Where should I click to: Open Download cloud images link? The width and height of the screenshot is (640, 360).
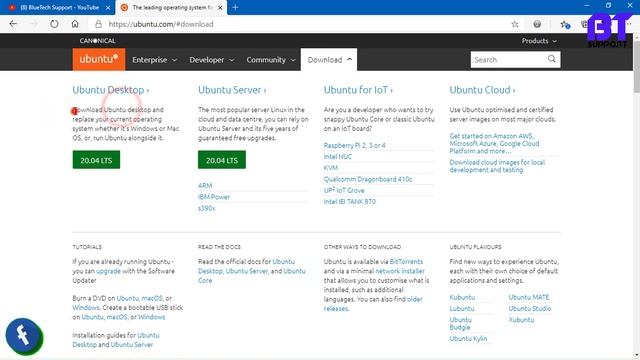pyautogui.click(x=497, y=166)
